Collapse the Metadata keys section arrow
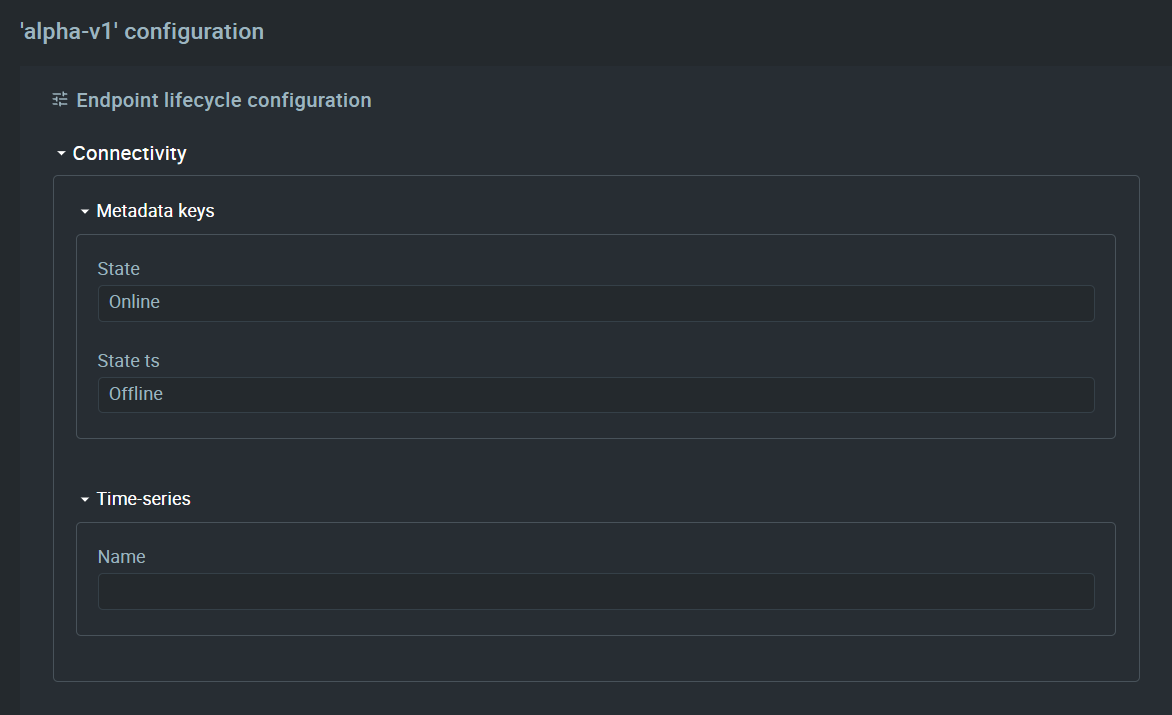The width and height of the screenshot is (1172, 715). click(x=84, y=211)
